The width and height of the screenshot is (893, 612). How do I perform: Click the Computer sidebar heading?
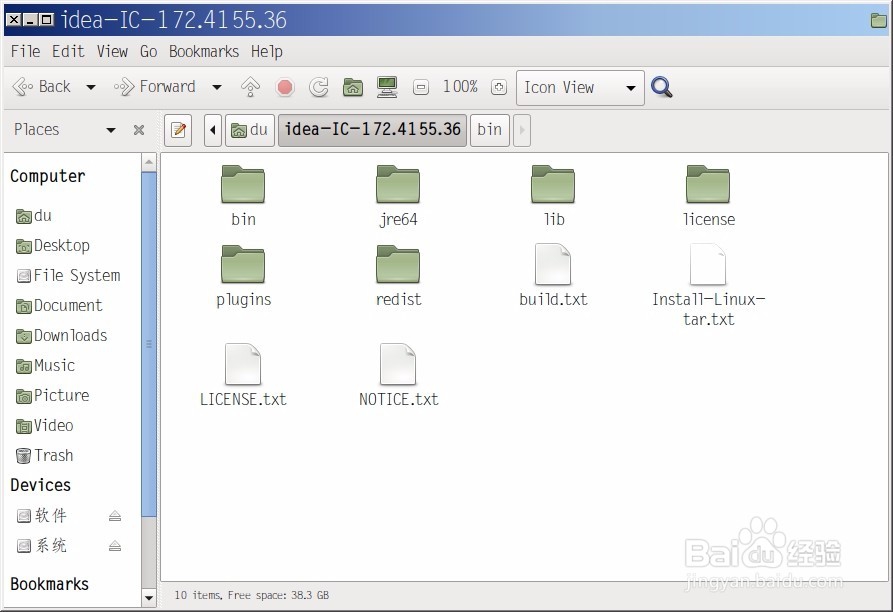pyautogui.click(x=48, y=176)
